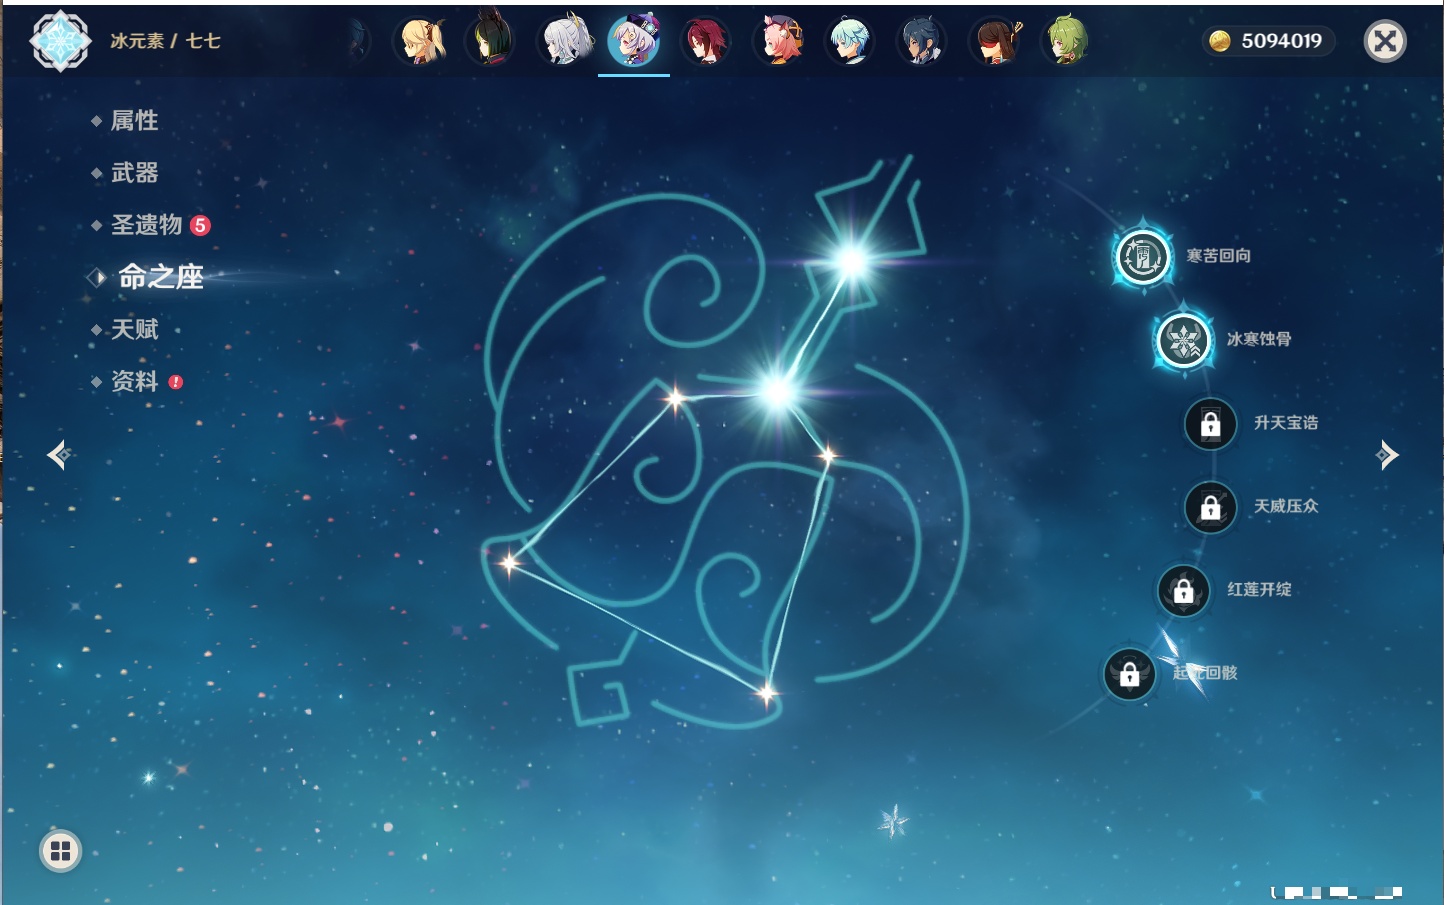Close the character screen with X button
Screen dimensions: 1444x905
tap(1385, 41)
